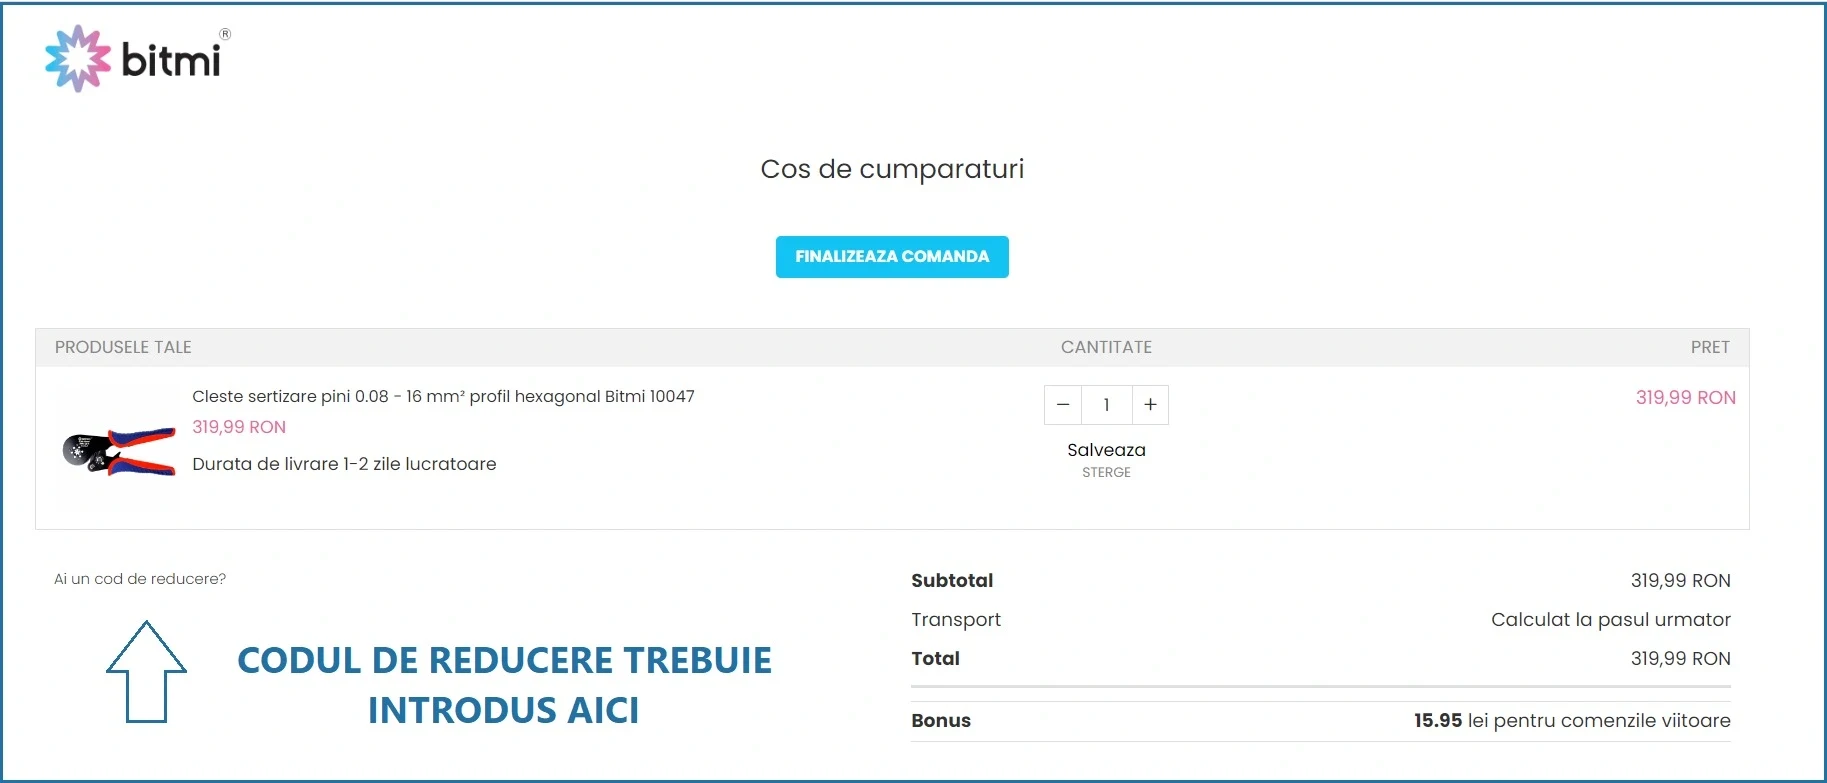The image size is (1827, 783).
Task: Click the Subtotal label
Action: click(952, 580)
